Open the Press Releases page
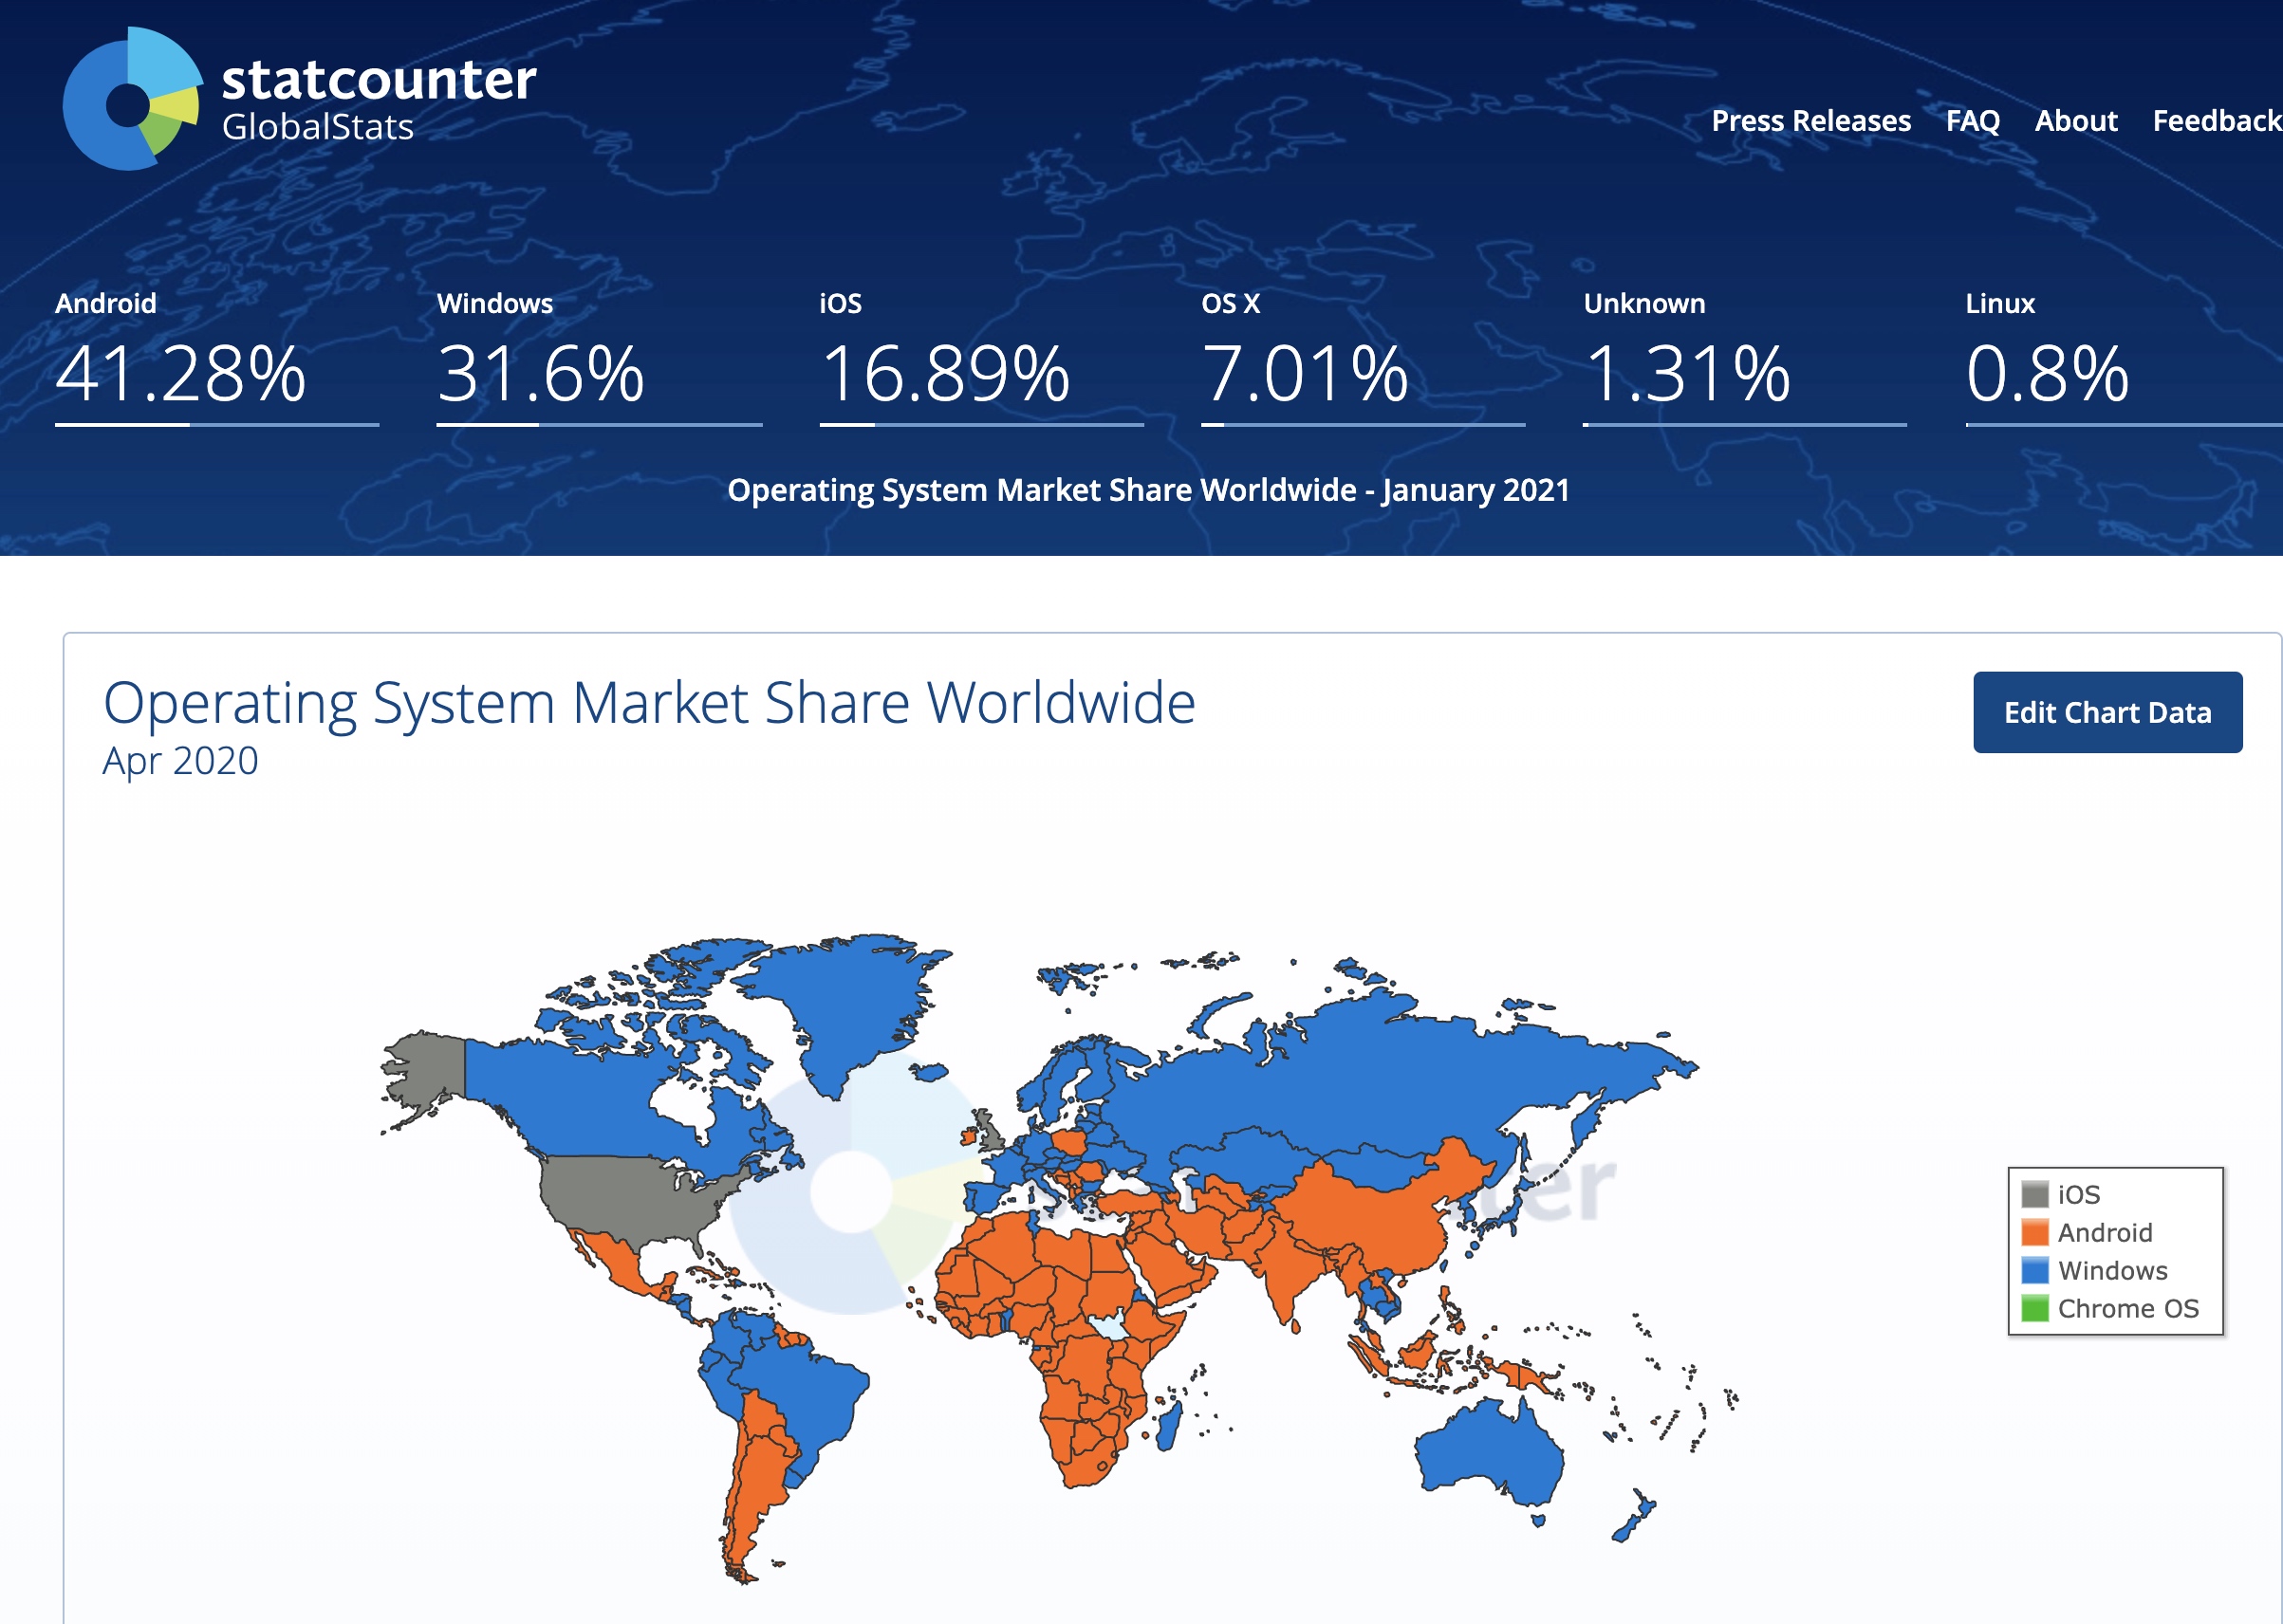 click(1810, 121)
